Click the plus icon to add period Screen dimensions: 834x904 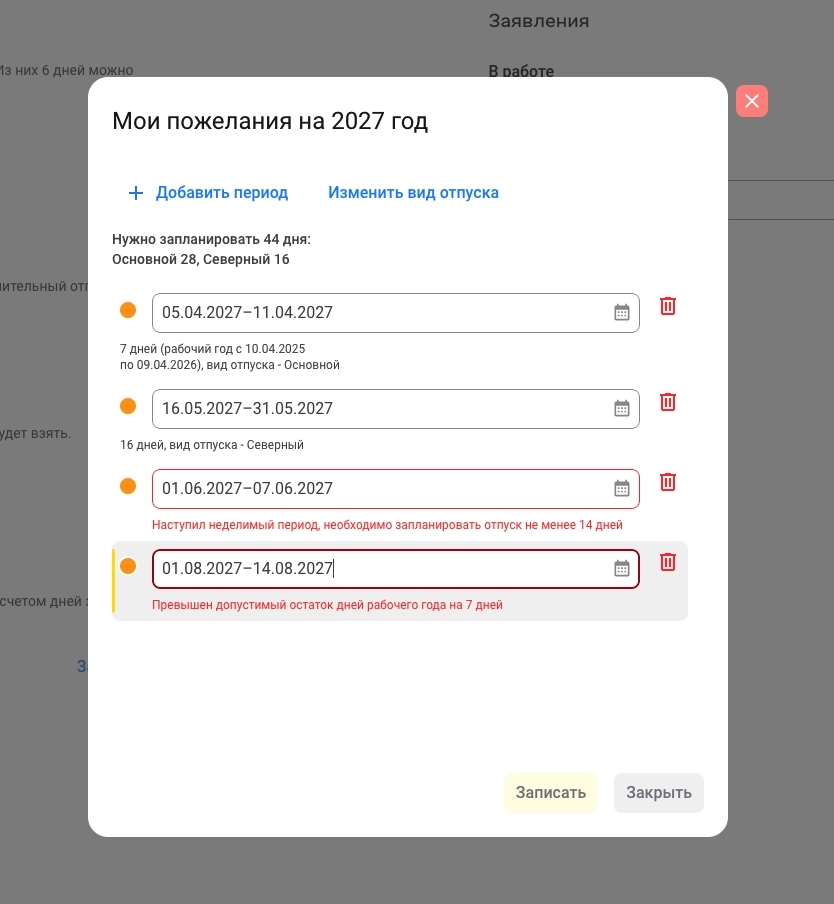tap(135, 193)
